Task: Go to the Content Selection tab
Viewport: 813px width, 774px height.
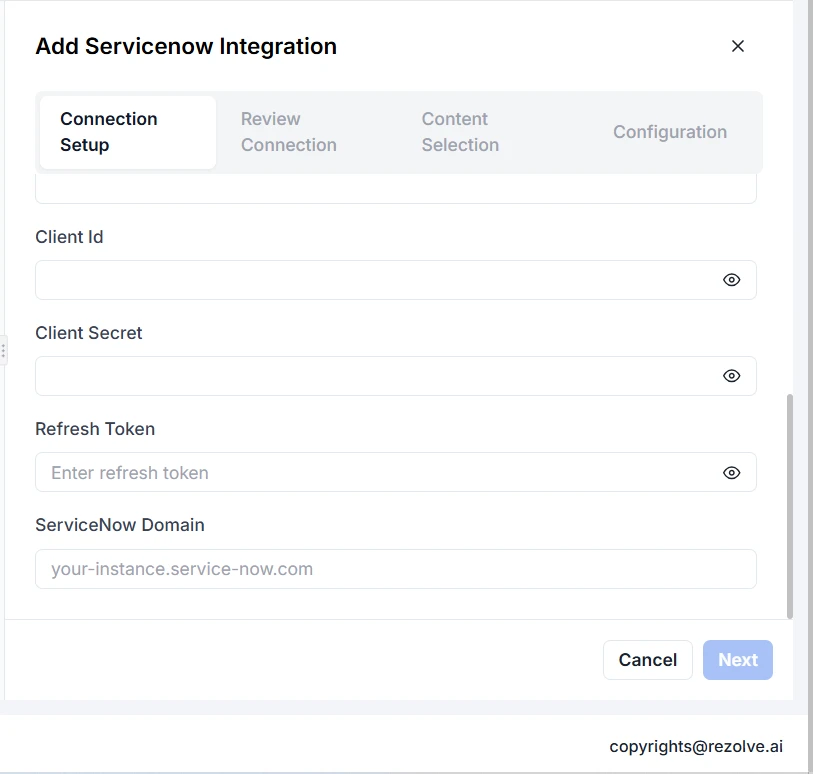Action: [x=460, y=132]
